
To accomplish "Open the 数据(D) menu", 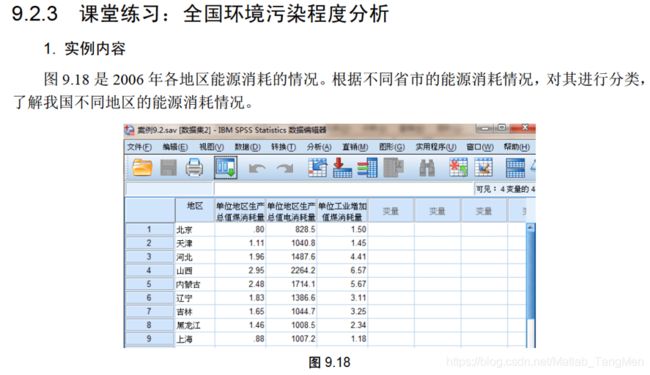I will click(x=247, y=147).
